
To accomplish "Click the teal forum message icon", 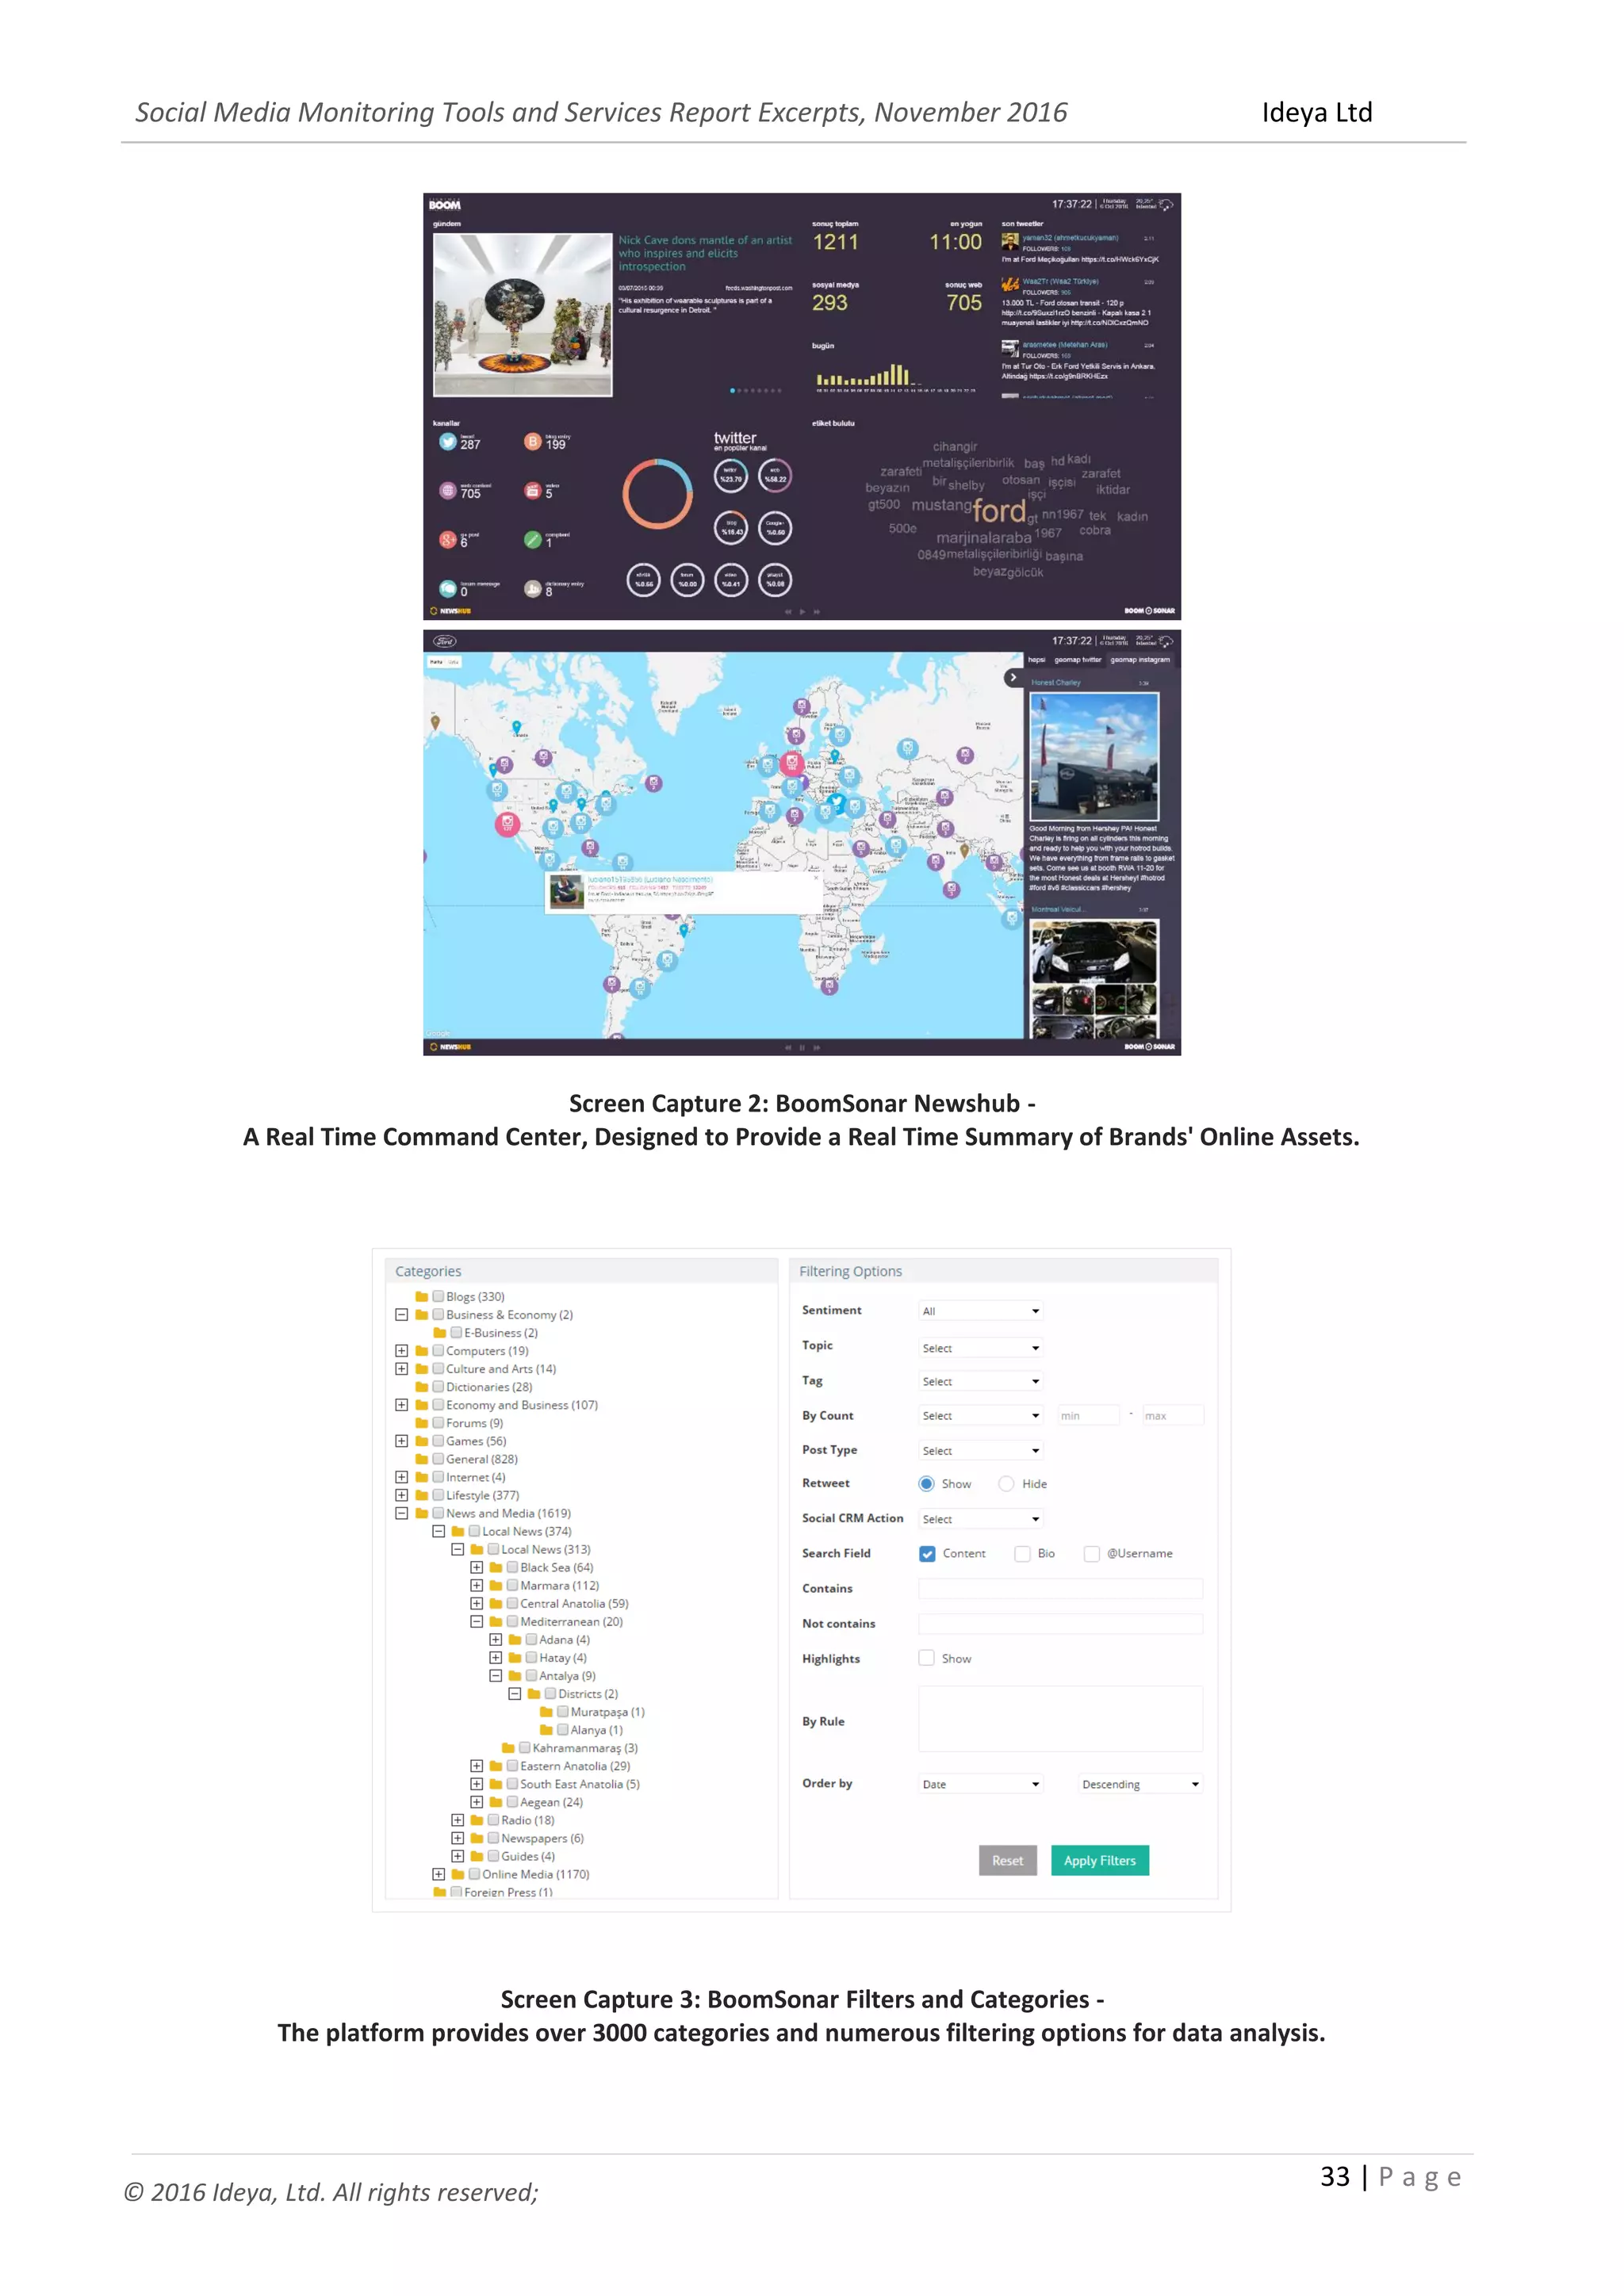I will [x=448, y=588].
